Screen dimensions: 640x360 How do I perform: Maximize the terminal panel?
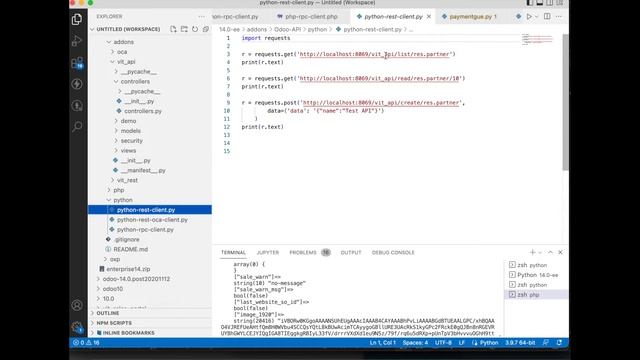(550, 252)
